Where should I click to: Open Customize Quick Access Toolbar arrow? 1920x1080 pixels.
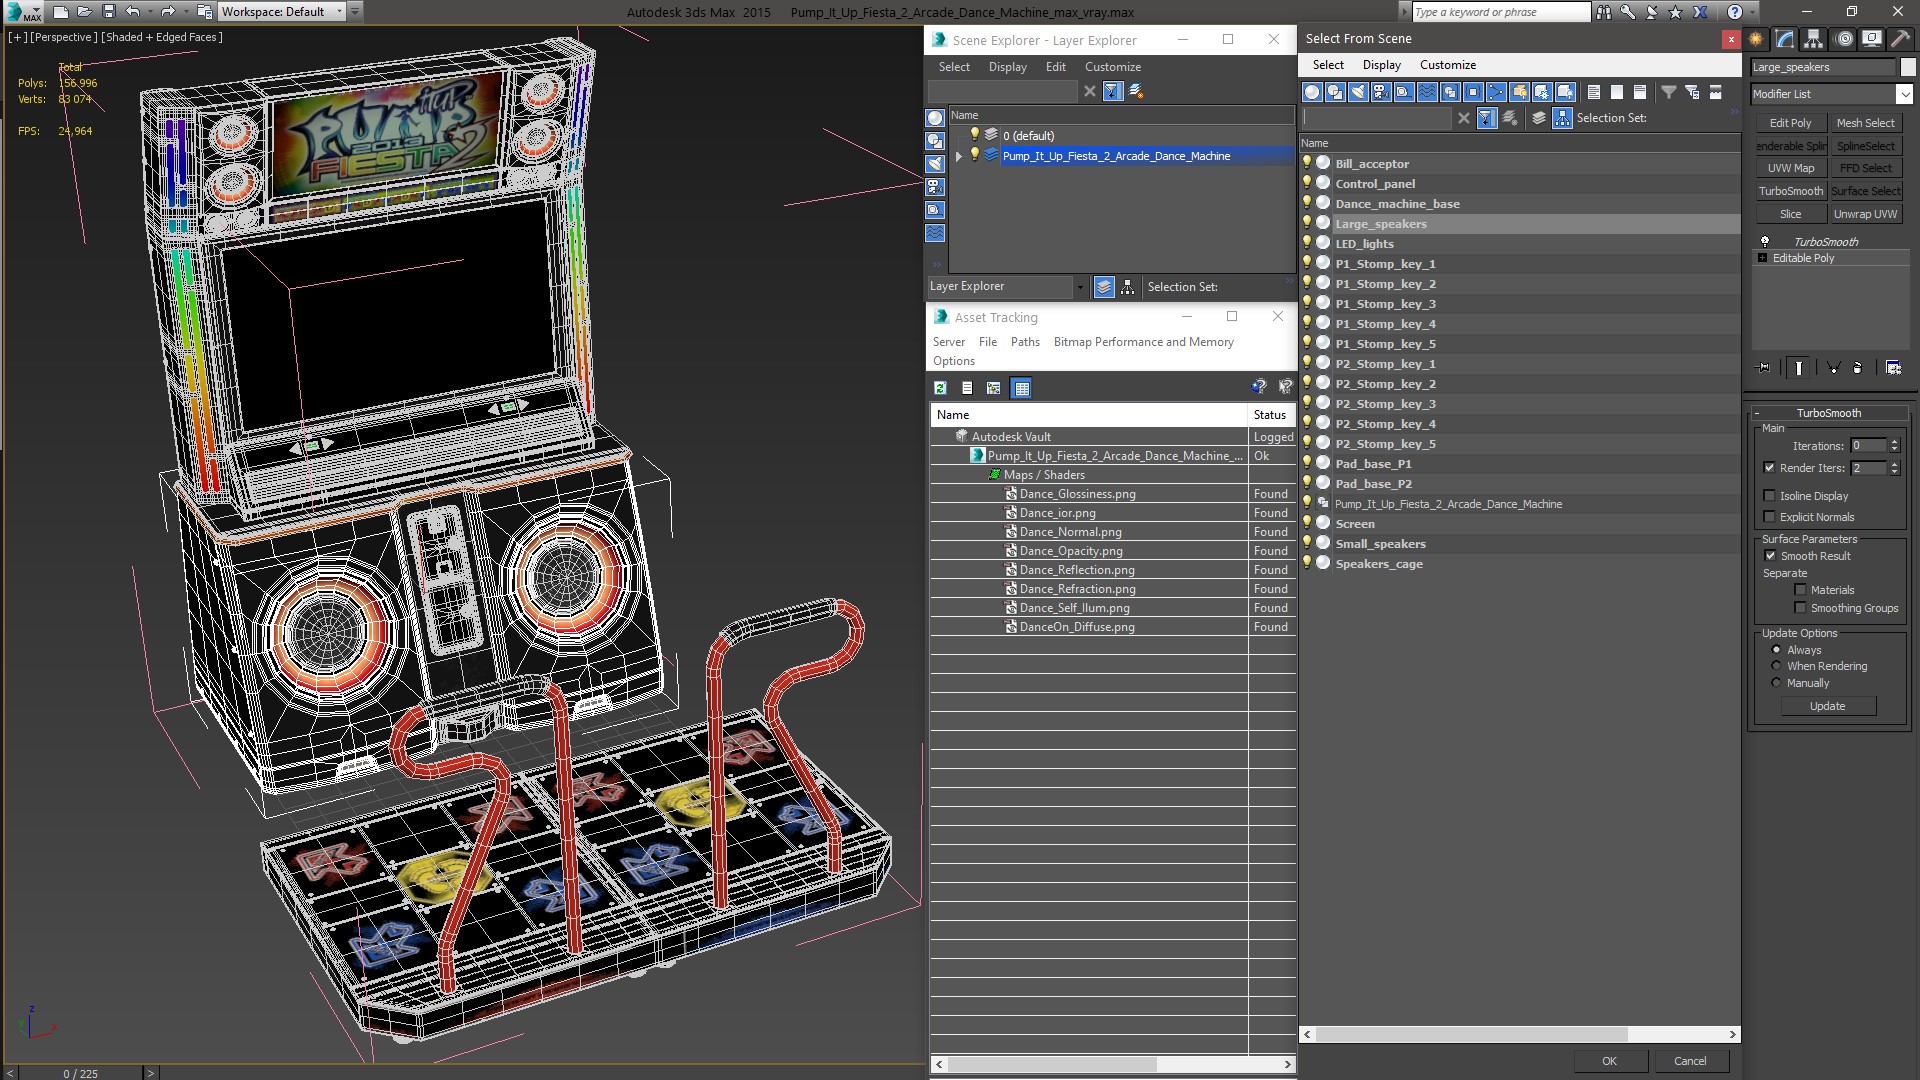[x=355, y=12]
